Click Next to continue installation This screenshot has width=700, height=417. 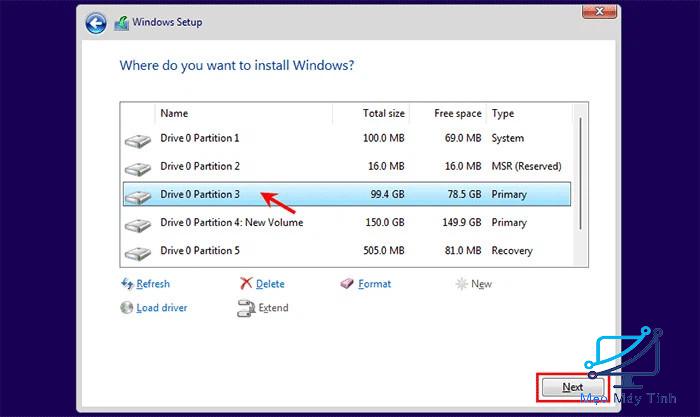point(573,387)
